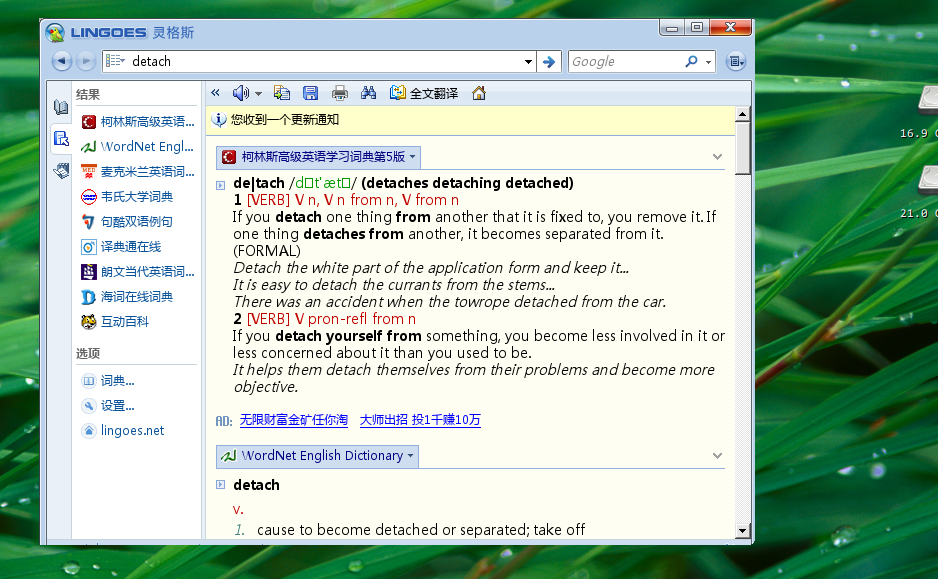Open the text translation sidebar icon

61,171
